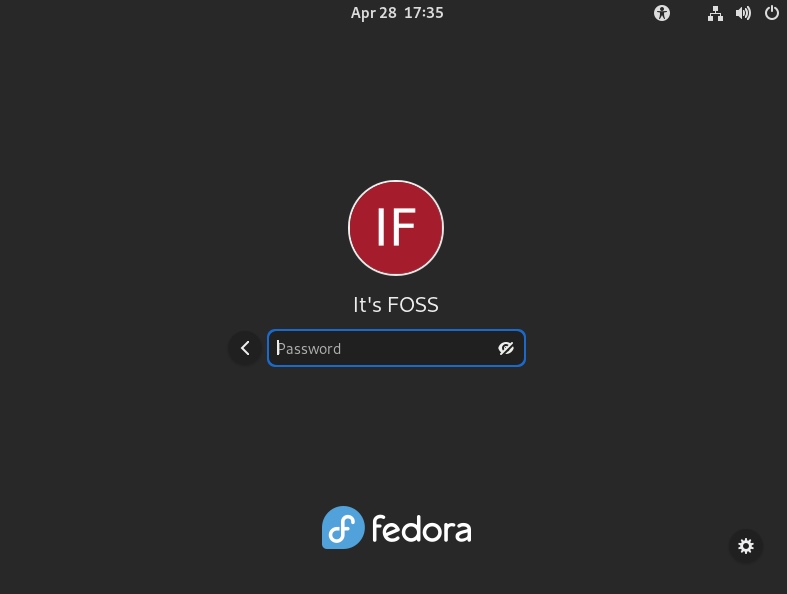This screenshot has width=787, height=594.
Task: Open the Apr 28 date menu
Action: (x=373, y=13)
